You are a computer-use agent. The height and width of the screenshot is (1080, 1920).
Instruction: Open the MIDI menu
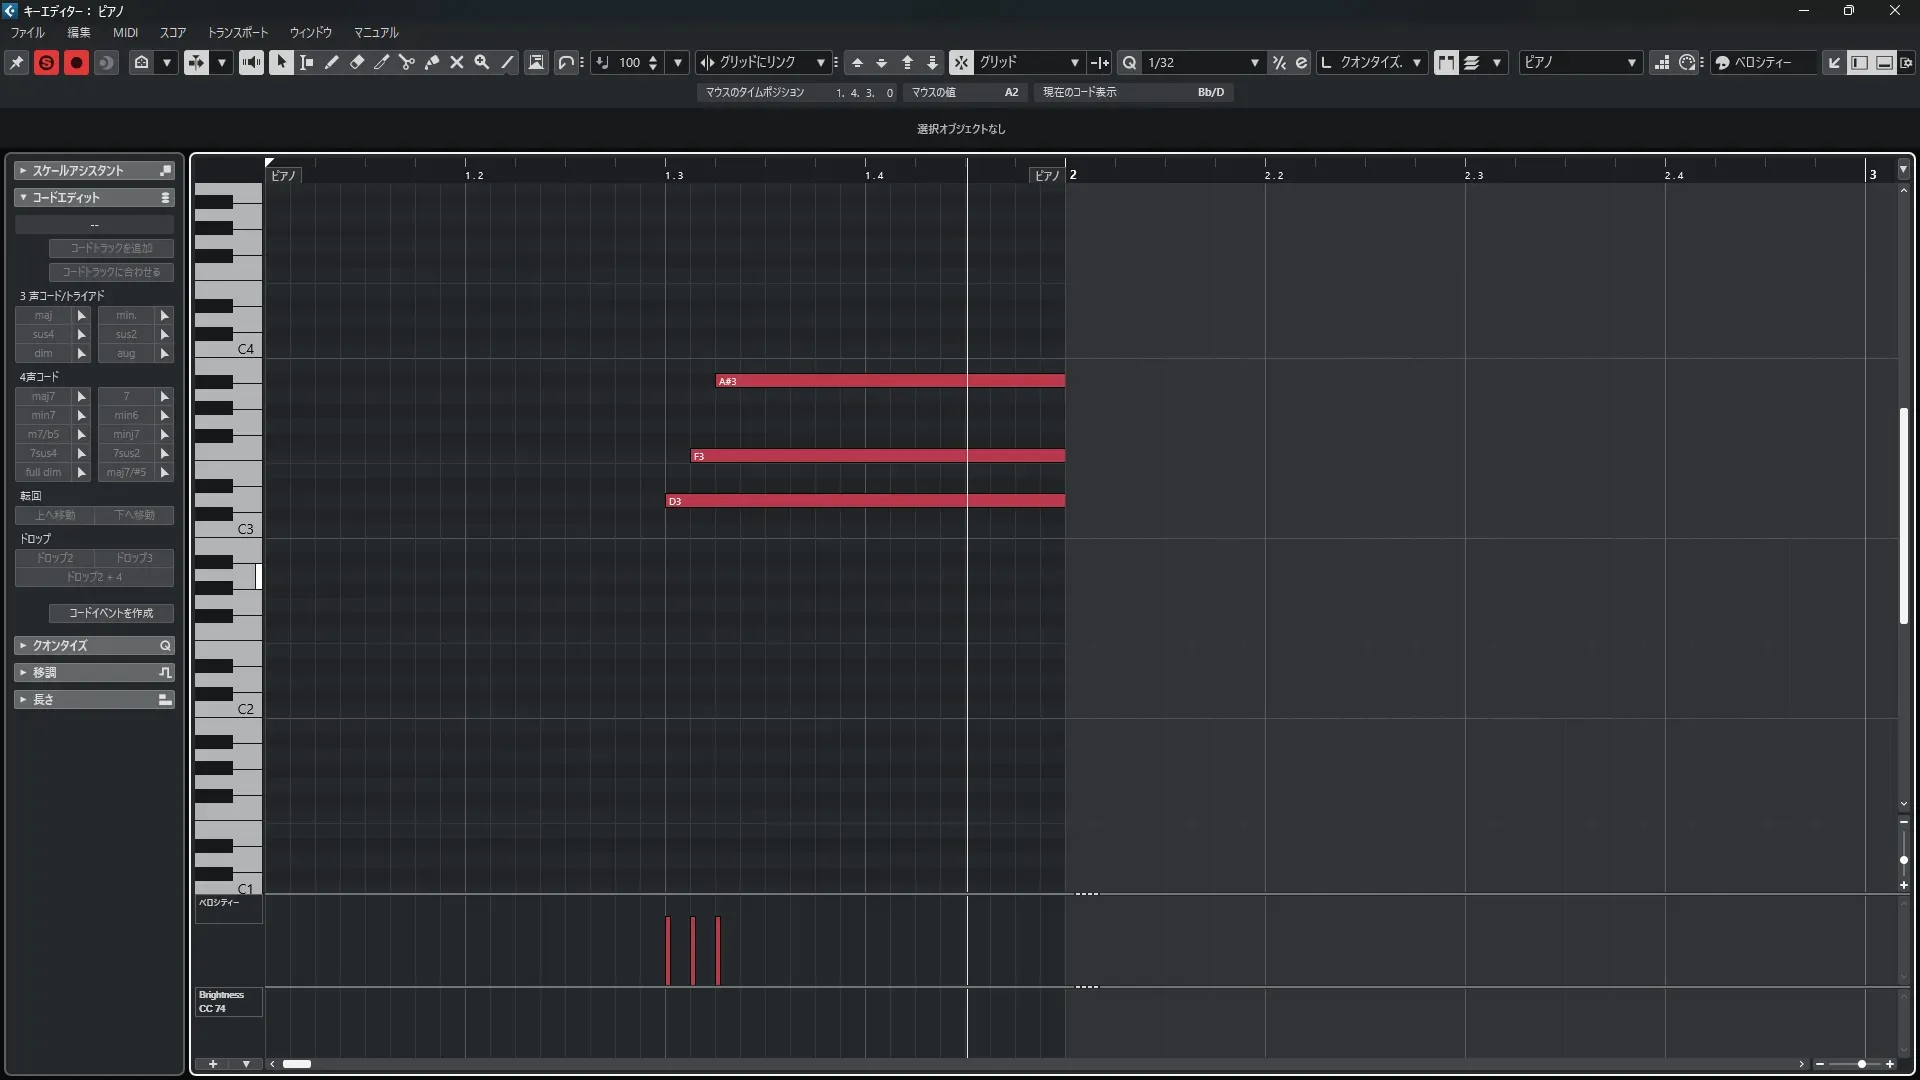coord(125,32)
